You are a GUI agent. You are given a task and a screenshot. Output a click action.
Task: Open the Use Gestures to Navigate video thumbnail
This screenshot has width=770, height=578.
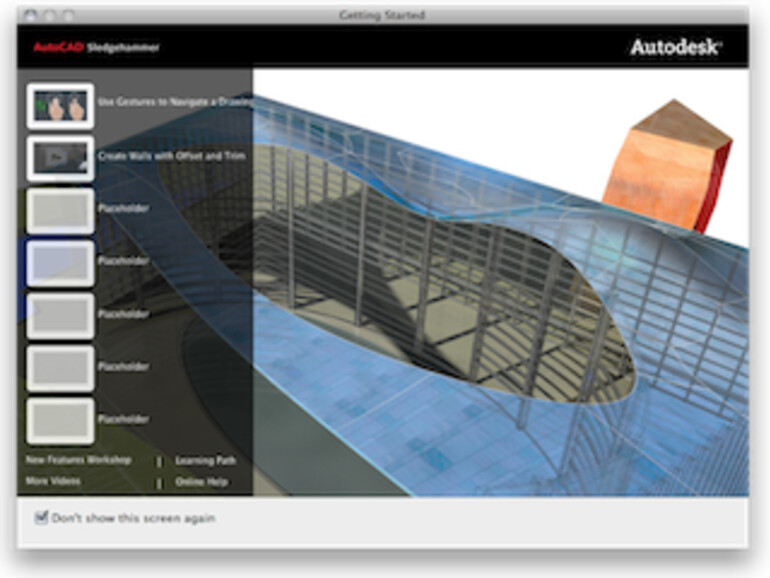point(60,106)
